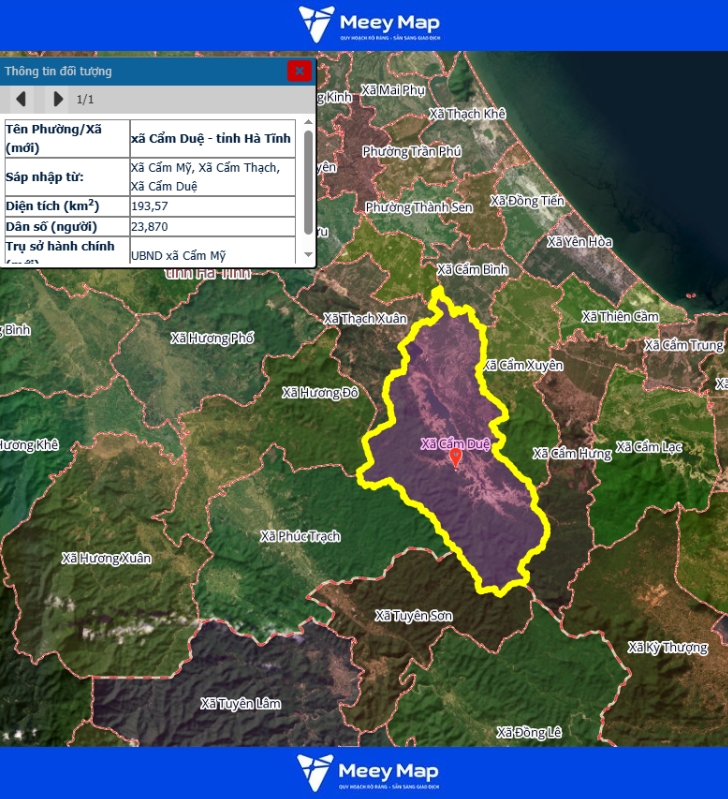Select Xã Tuyên Sơn region label
This screenshot has width=728, height=799.
click(x=414, y=616)
